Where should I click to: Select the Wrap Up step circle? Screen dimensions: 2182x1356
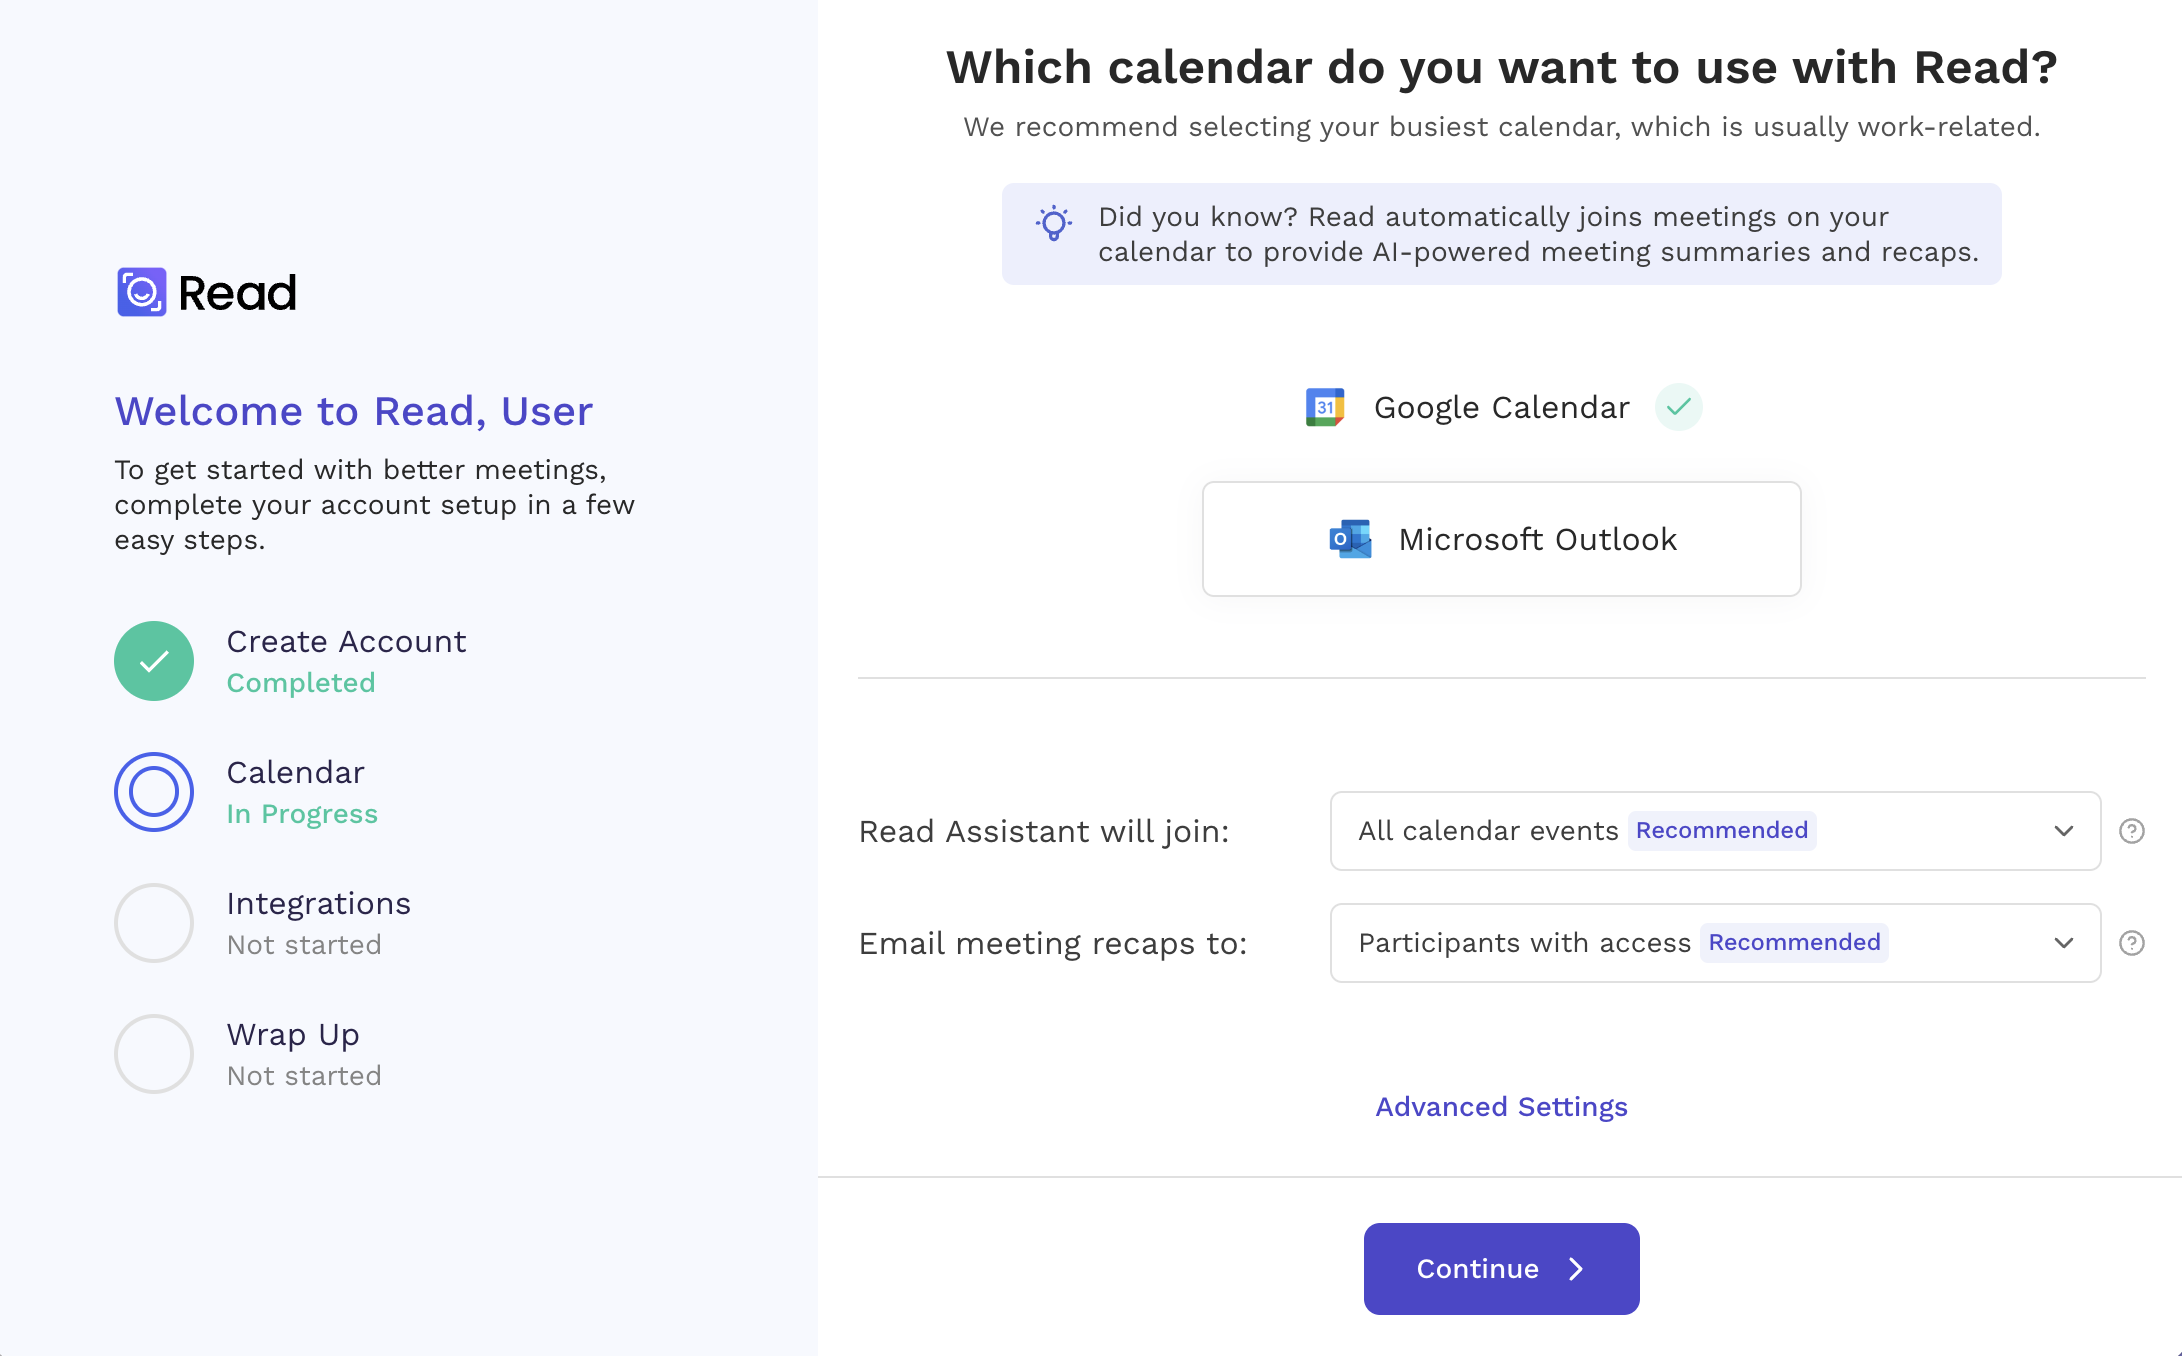point(154,1054)
